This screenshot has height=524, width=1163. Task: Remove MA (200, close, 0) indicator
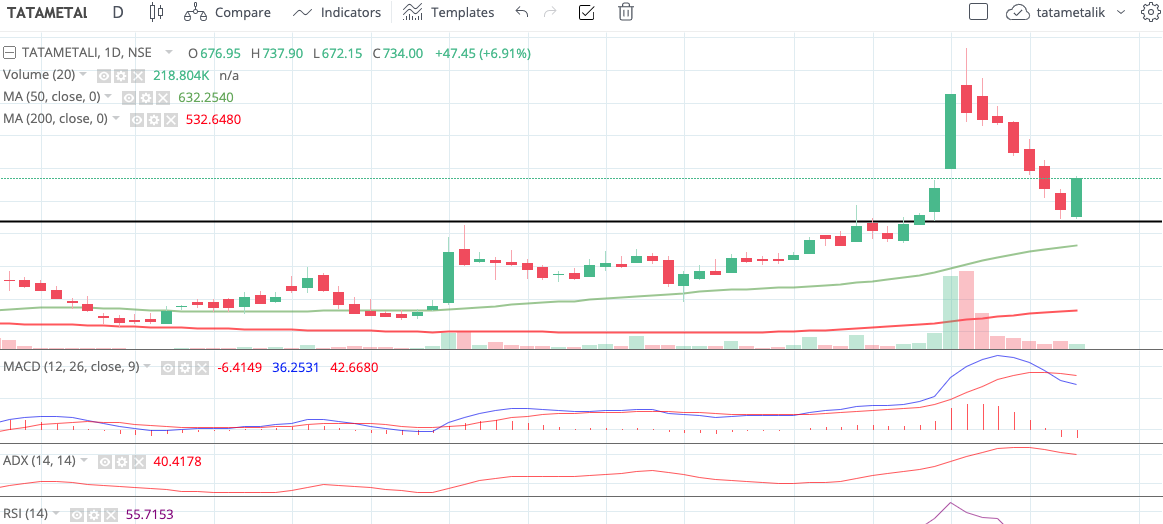tap(171, 119)
